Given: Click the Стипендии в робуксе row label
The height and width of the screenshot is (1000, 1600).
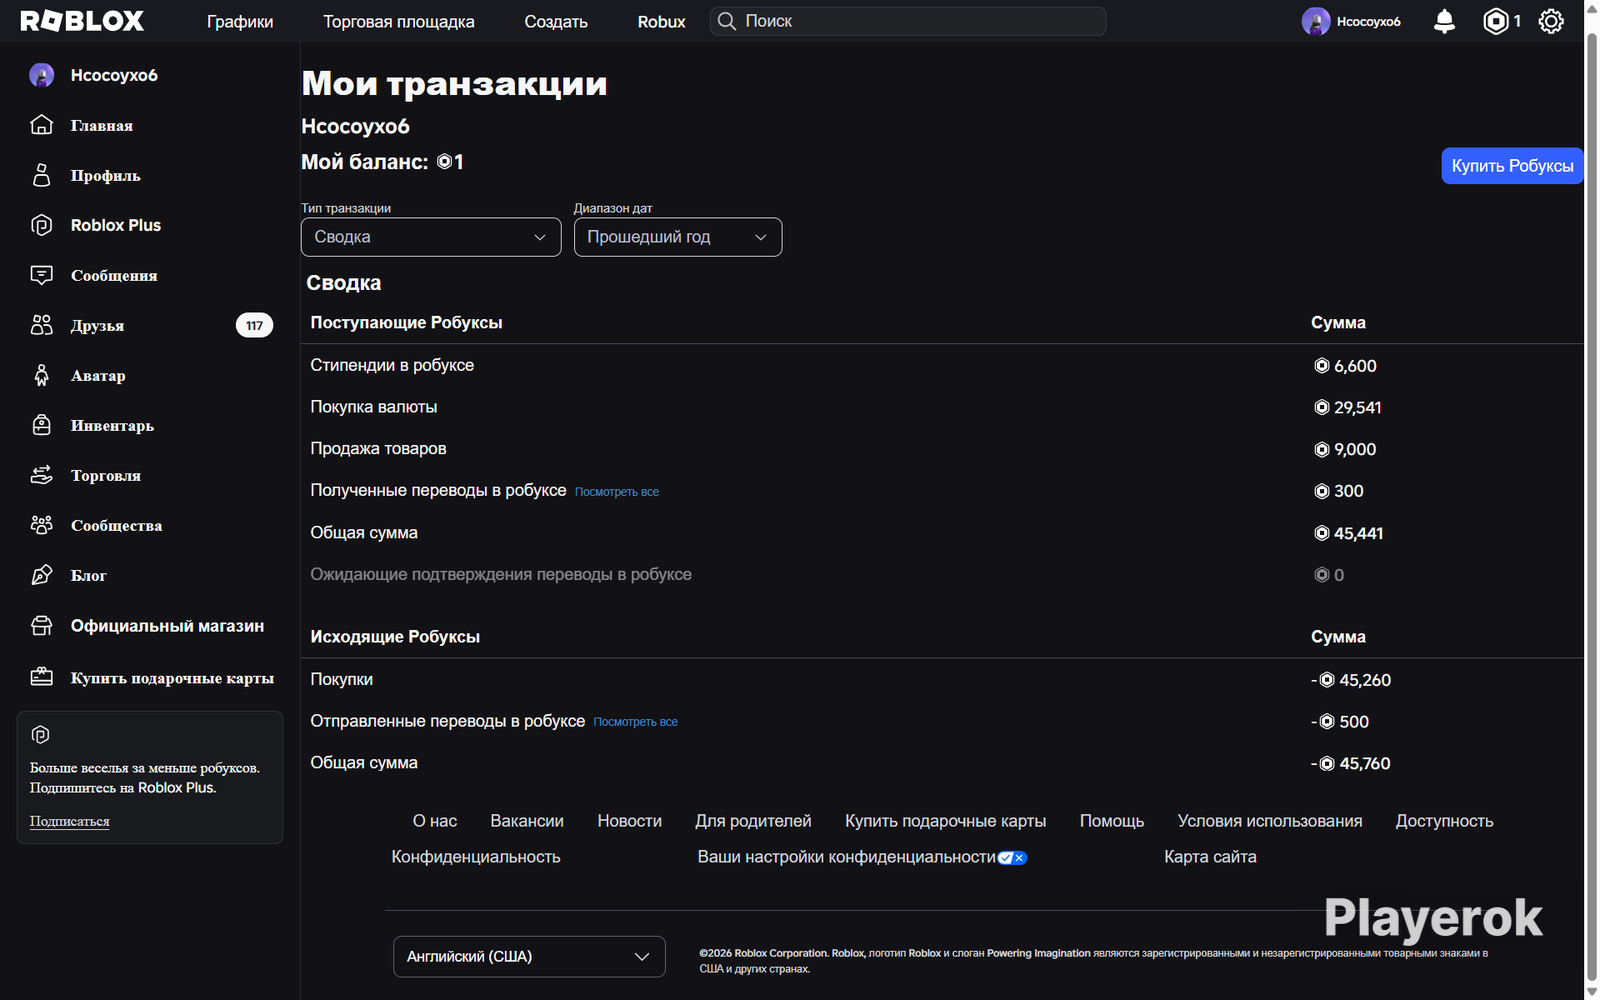Looking at the screenshot, I should click(392, 365).
